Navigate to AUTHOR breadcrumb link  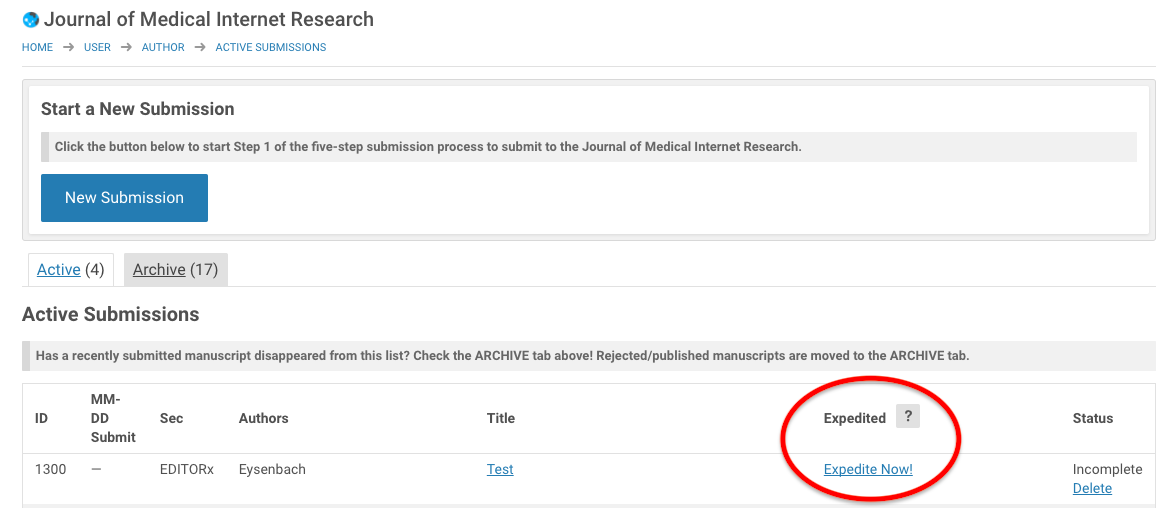click(x=163, y=47)
